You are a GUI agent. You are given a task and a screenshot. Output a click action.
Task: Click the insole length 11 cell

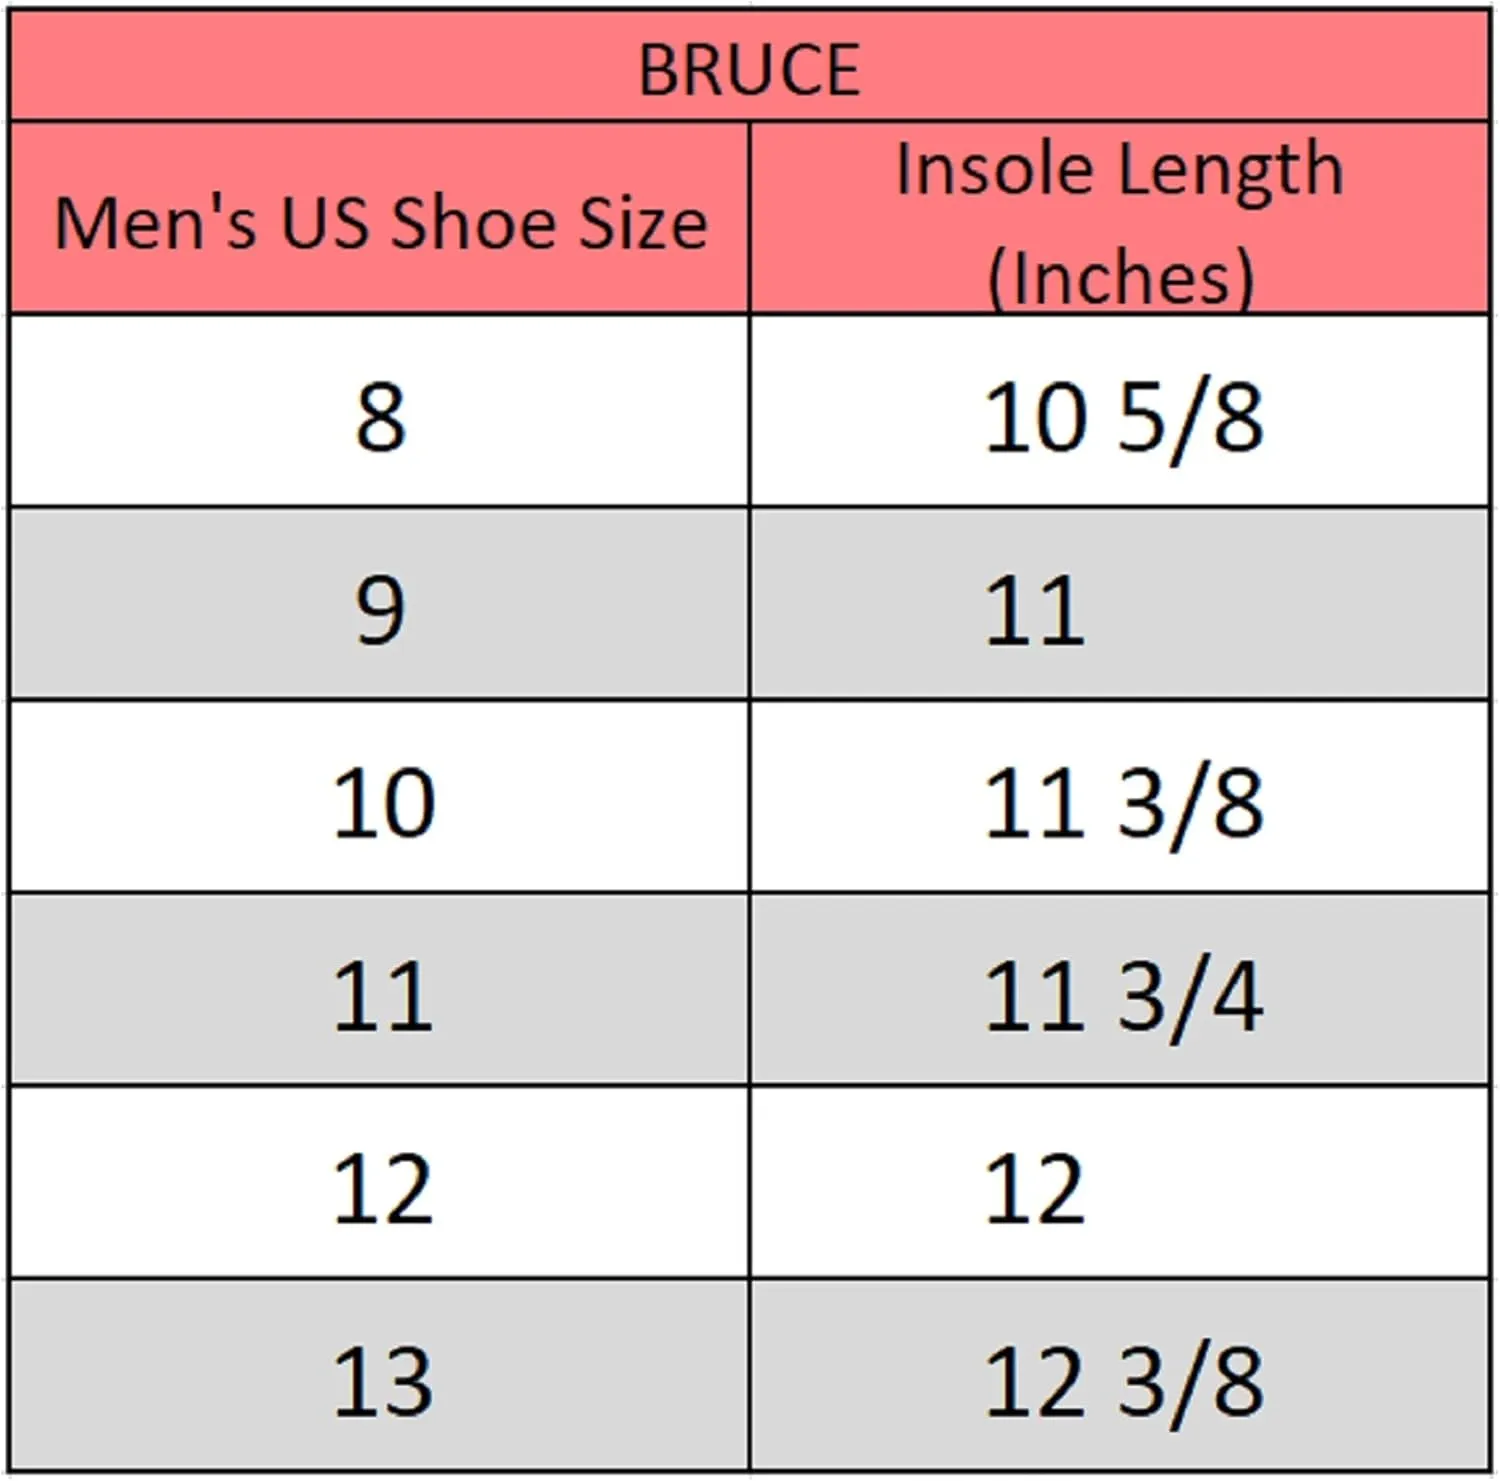(1120, 604)
